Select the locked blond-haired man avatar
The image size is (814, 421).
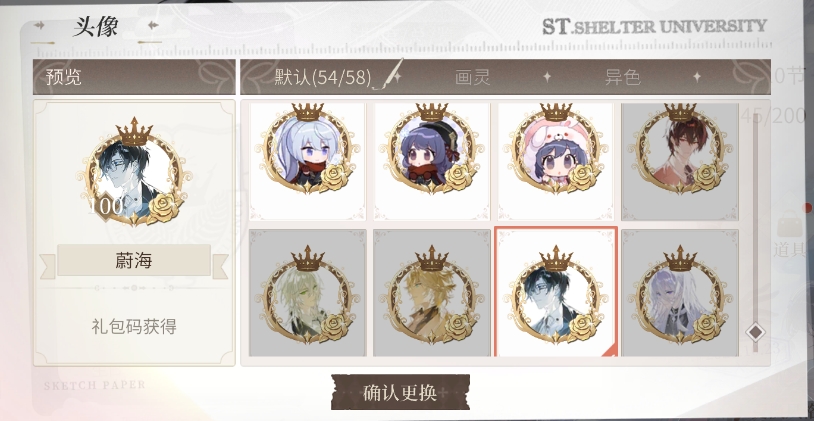point(432,293)
